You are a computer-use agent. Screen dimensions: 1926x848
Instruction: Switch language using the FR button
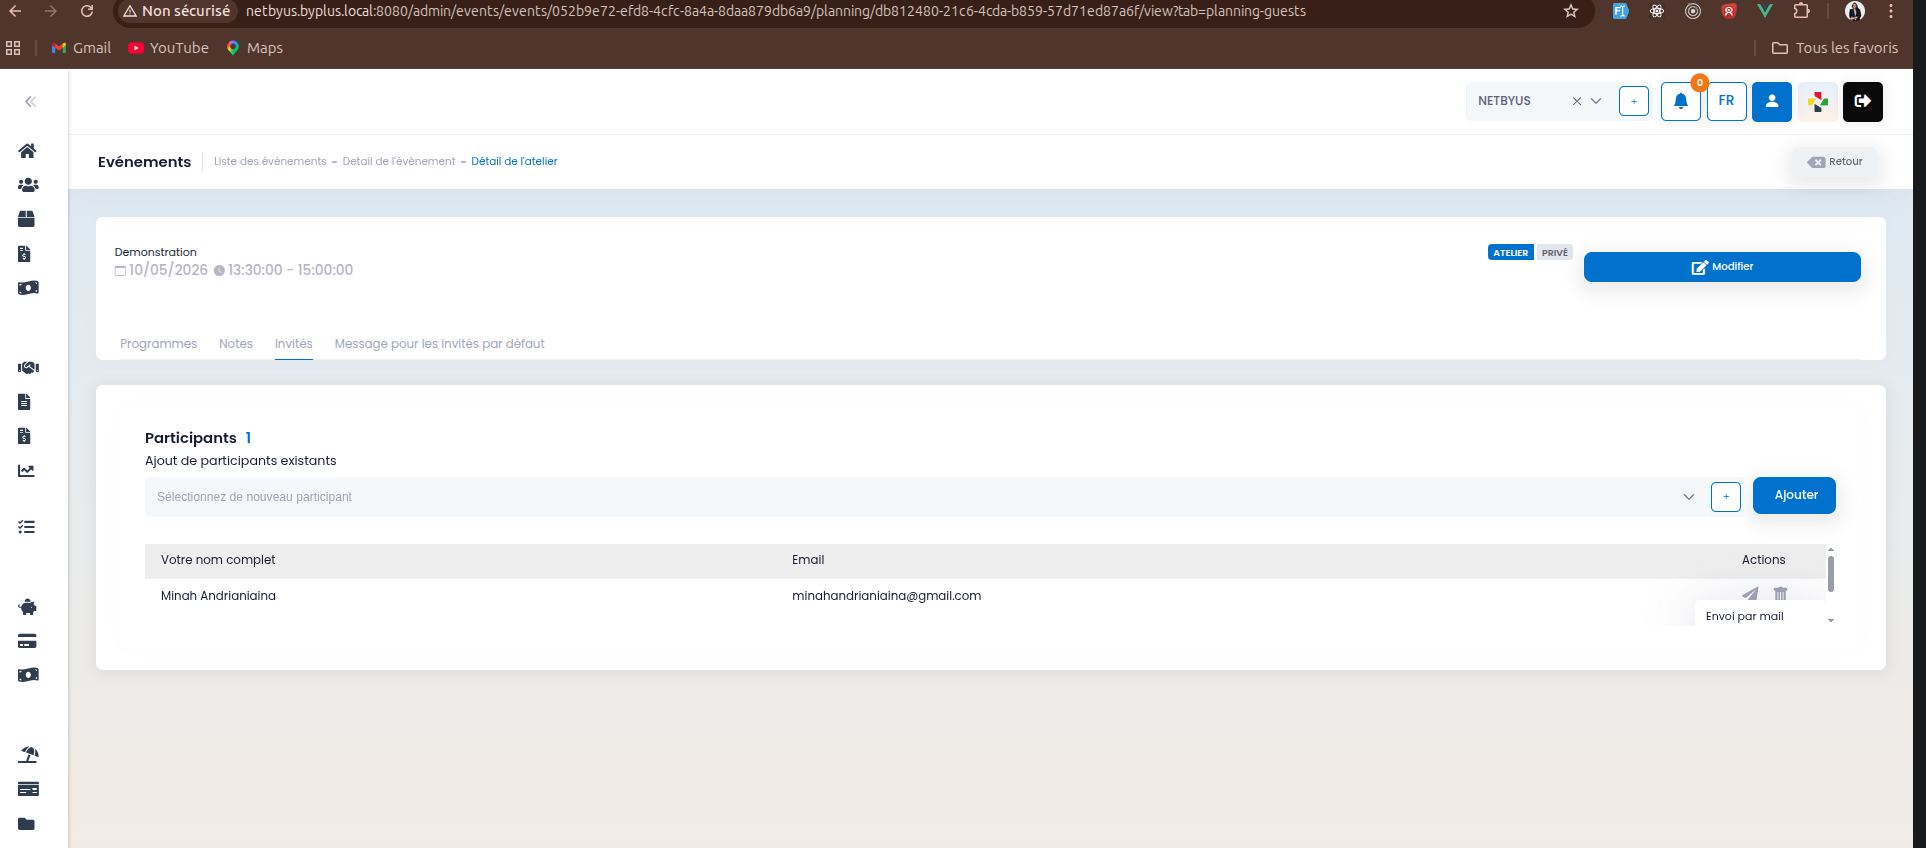[1726, 101]
